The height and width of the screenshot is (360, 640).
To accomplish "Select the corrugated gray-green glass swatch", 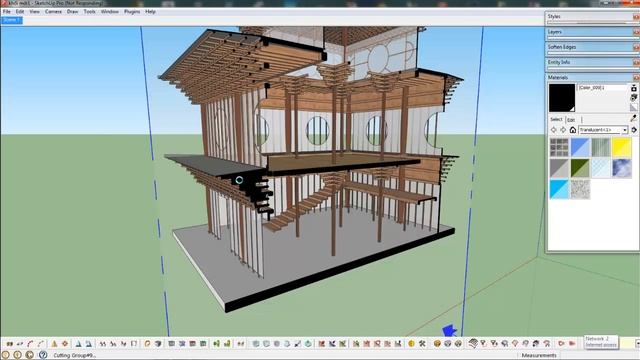I will pos(601,147).
